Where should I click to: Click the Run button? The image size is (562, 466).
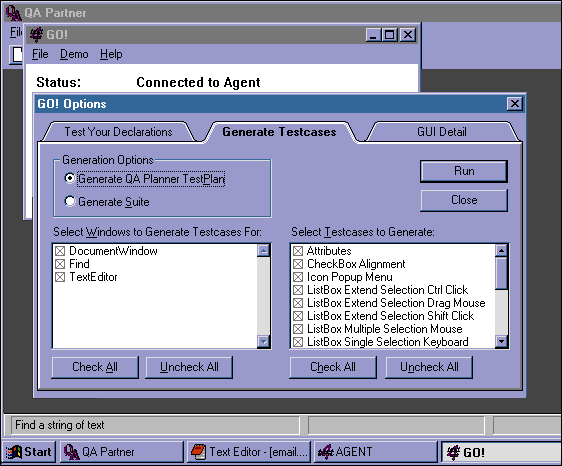pyautogui.click(x=464, y=171)
